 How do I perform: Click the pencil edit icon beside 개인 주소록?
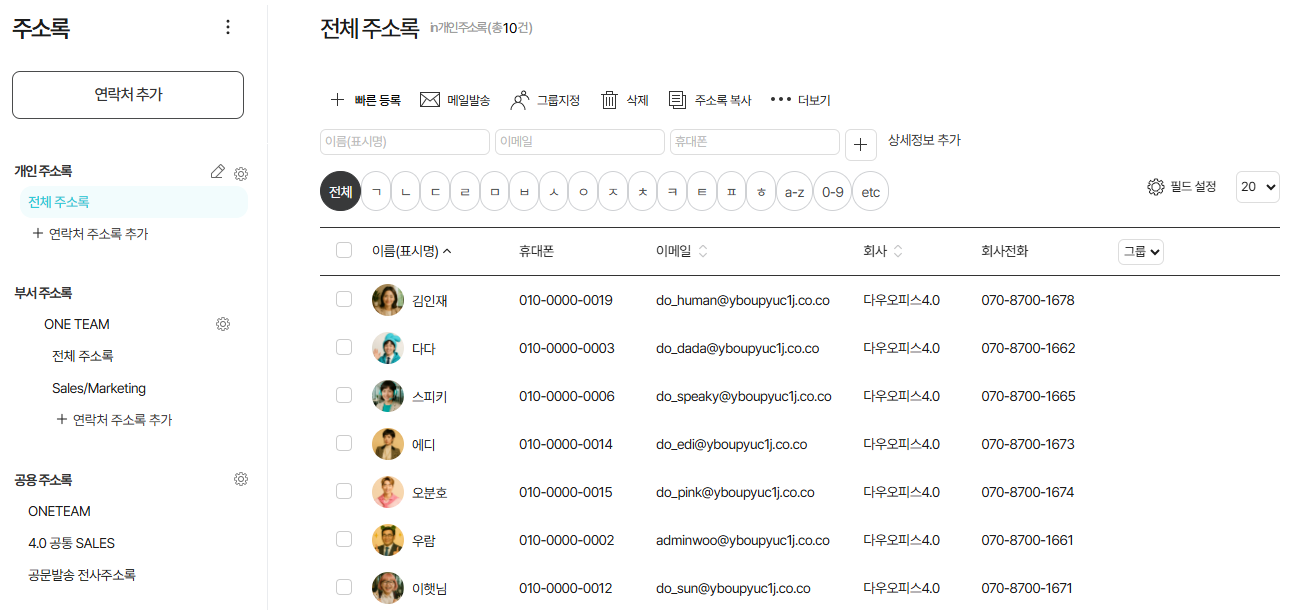point(218,172)
